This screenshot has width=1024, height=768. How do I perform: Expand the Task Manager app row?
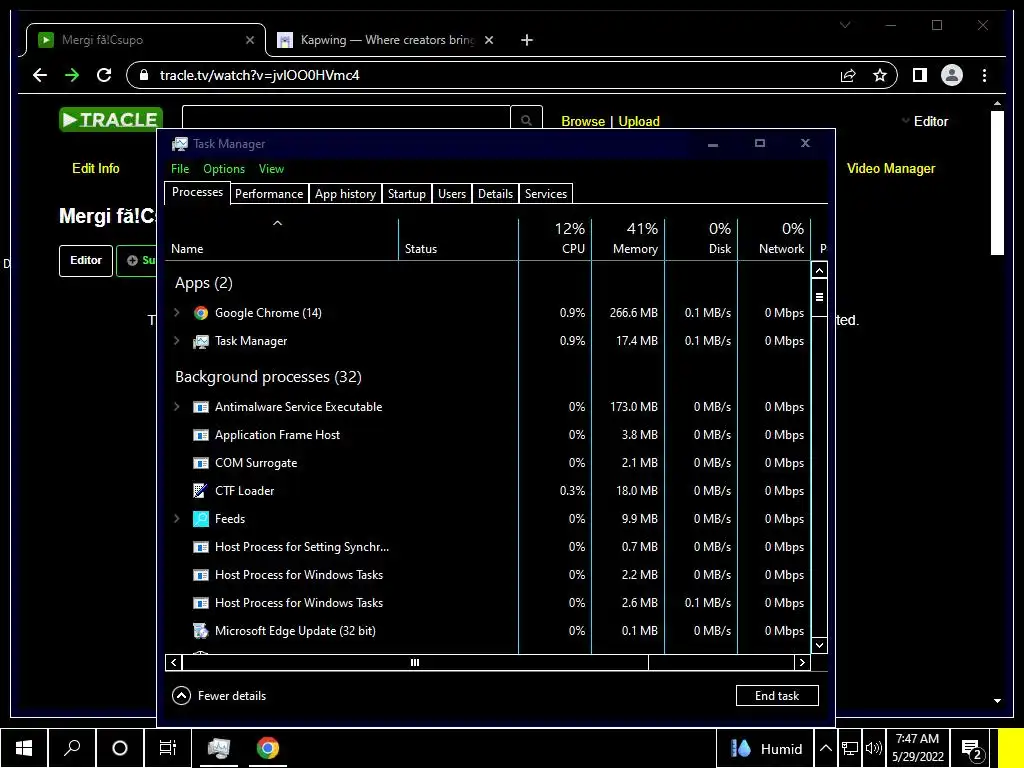coord(176,341)
